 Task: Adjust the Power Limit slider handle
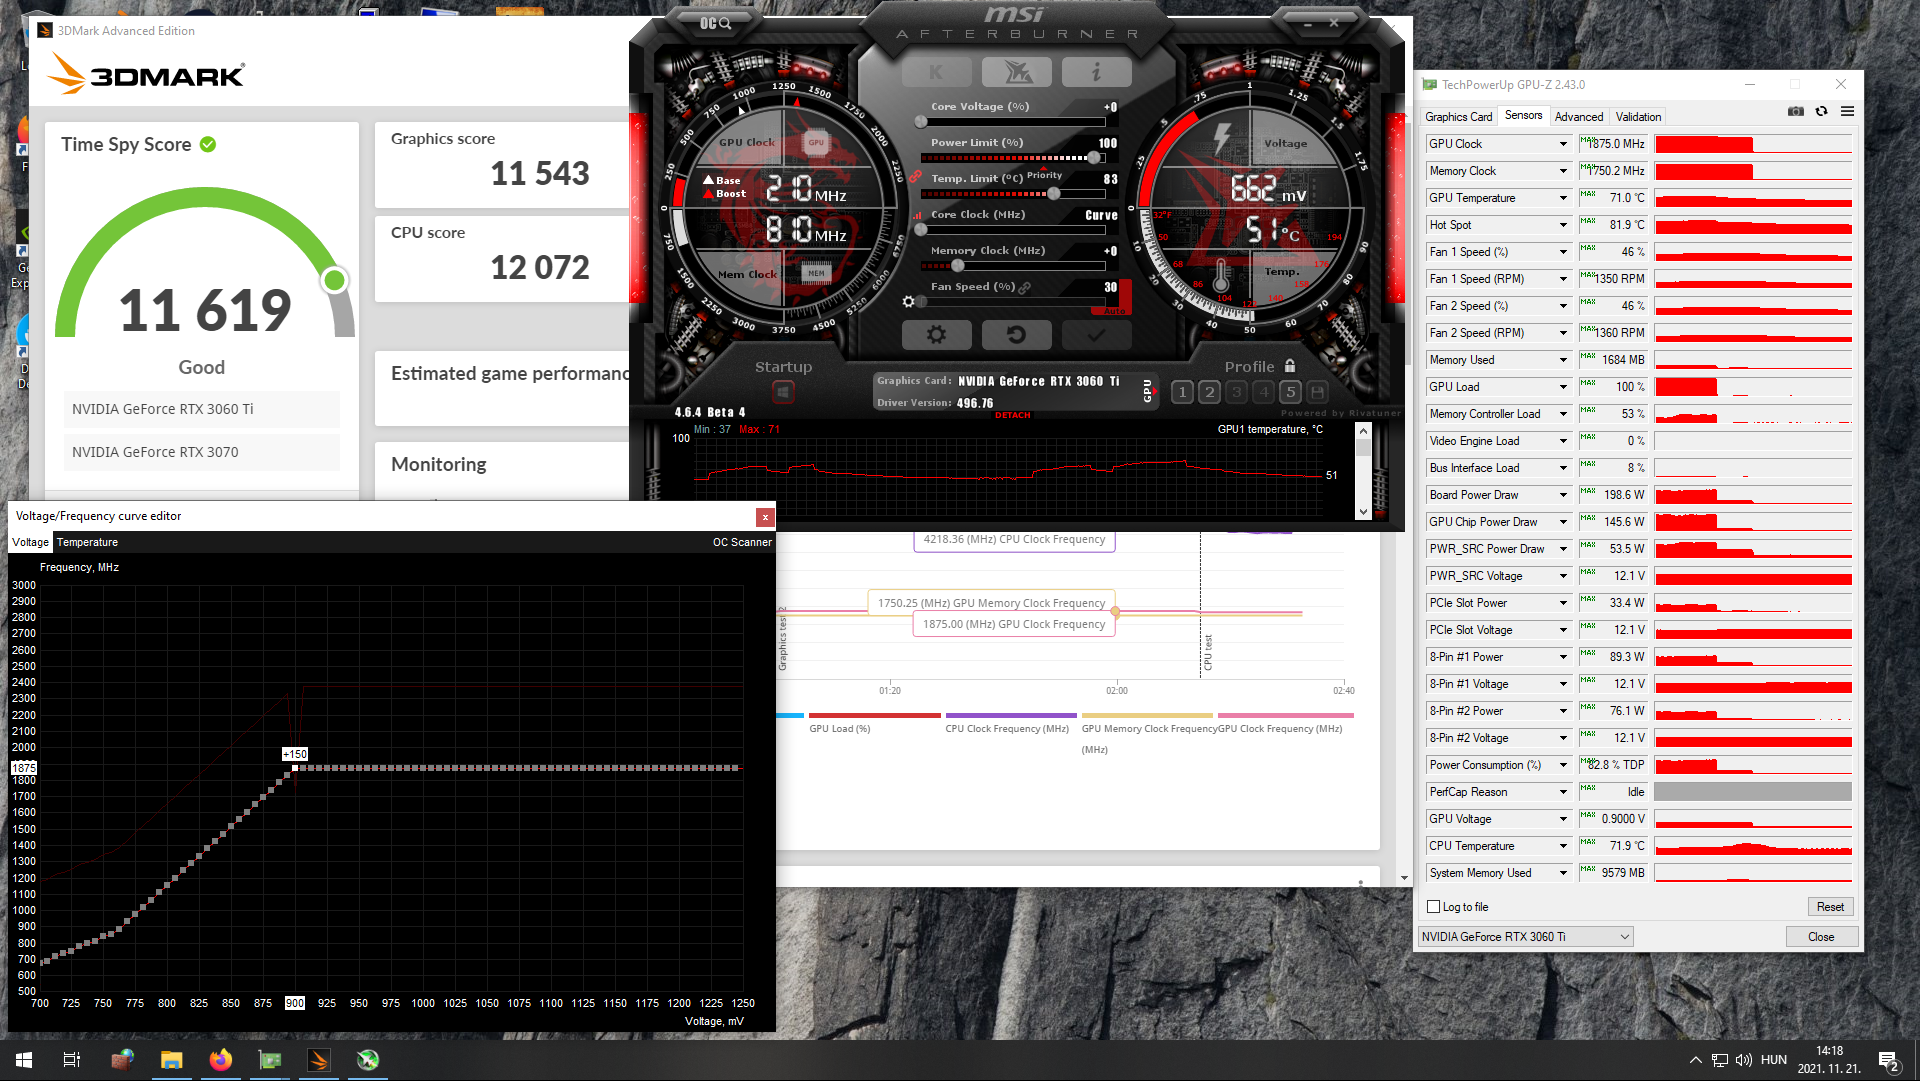pyautogui.click(x=1094, y=158)
